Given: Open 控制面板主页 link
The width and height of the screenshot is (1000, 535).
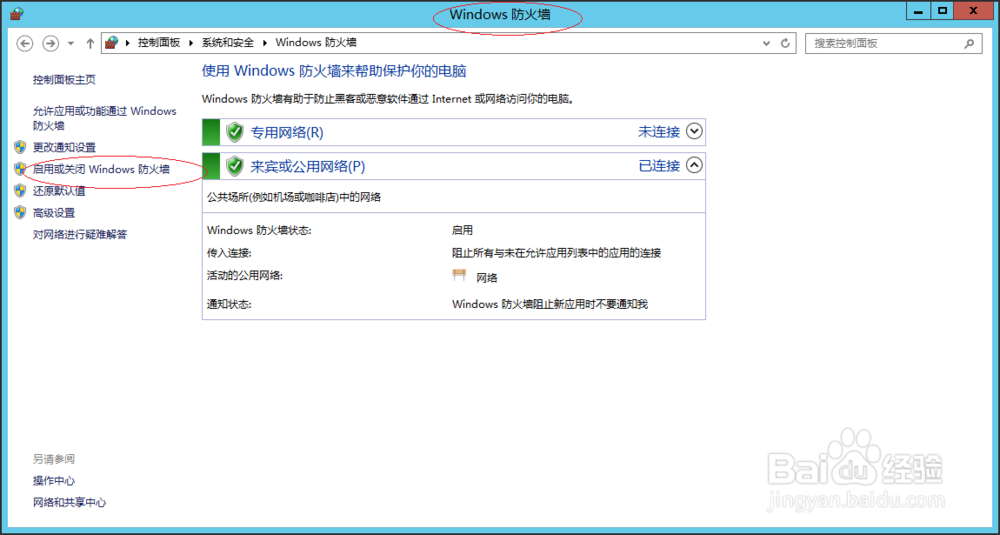Looking at the screenshot, I should tap(64, 80).
